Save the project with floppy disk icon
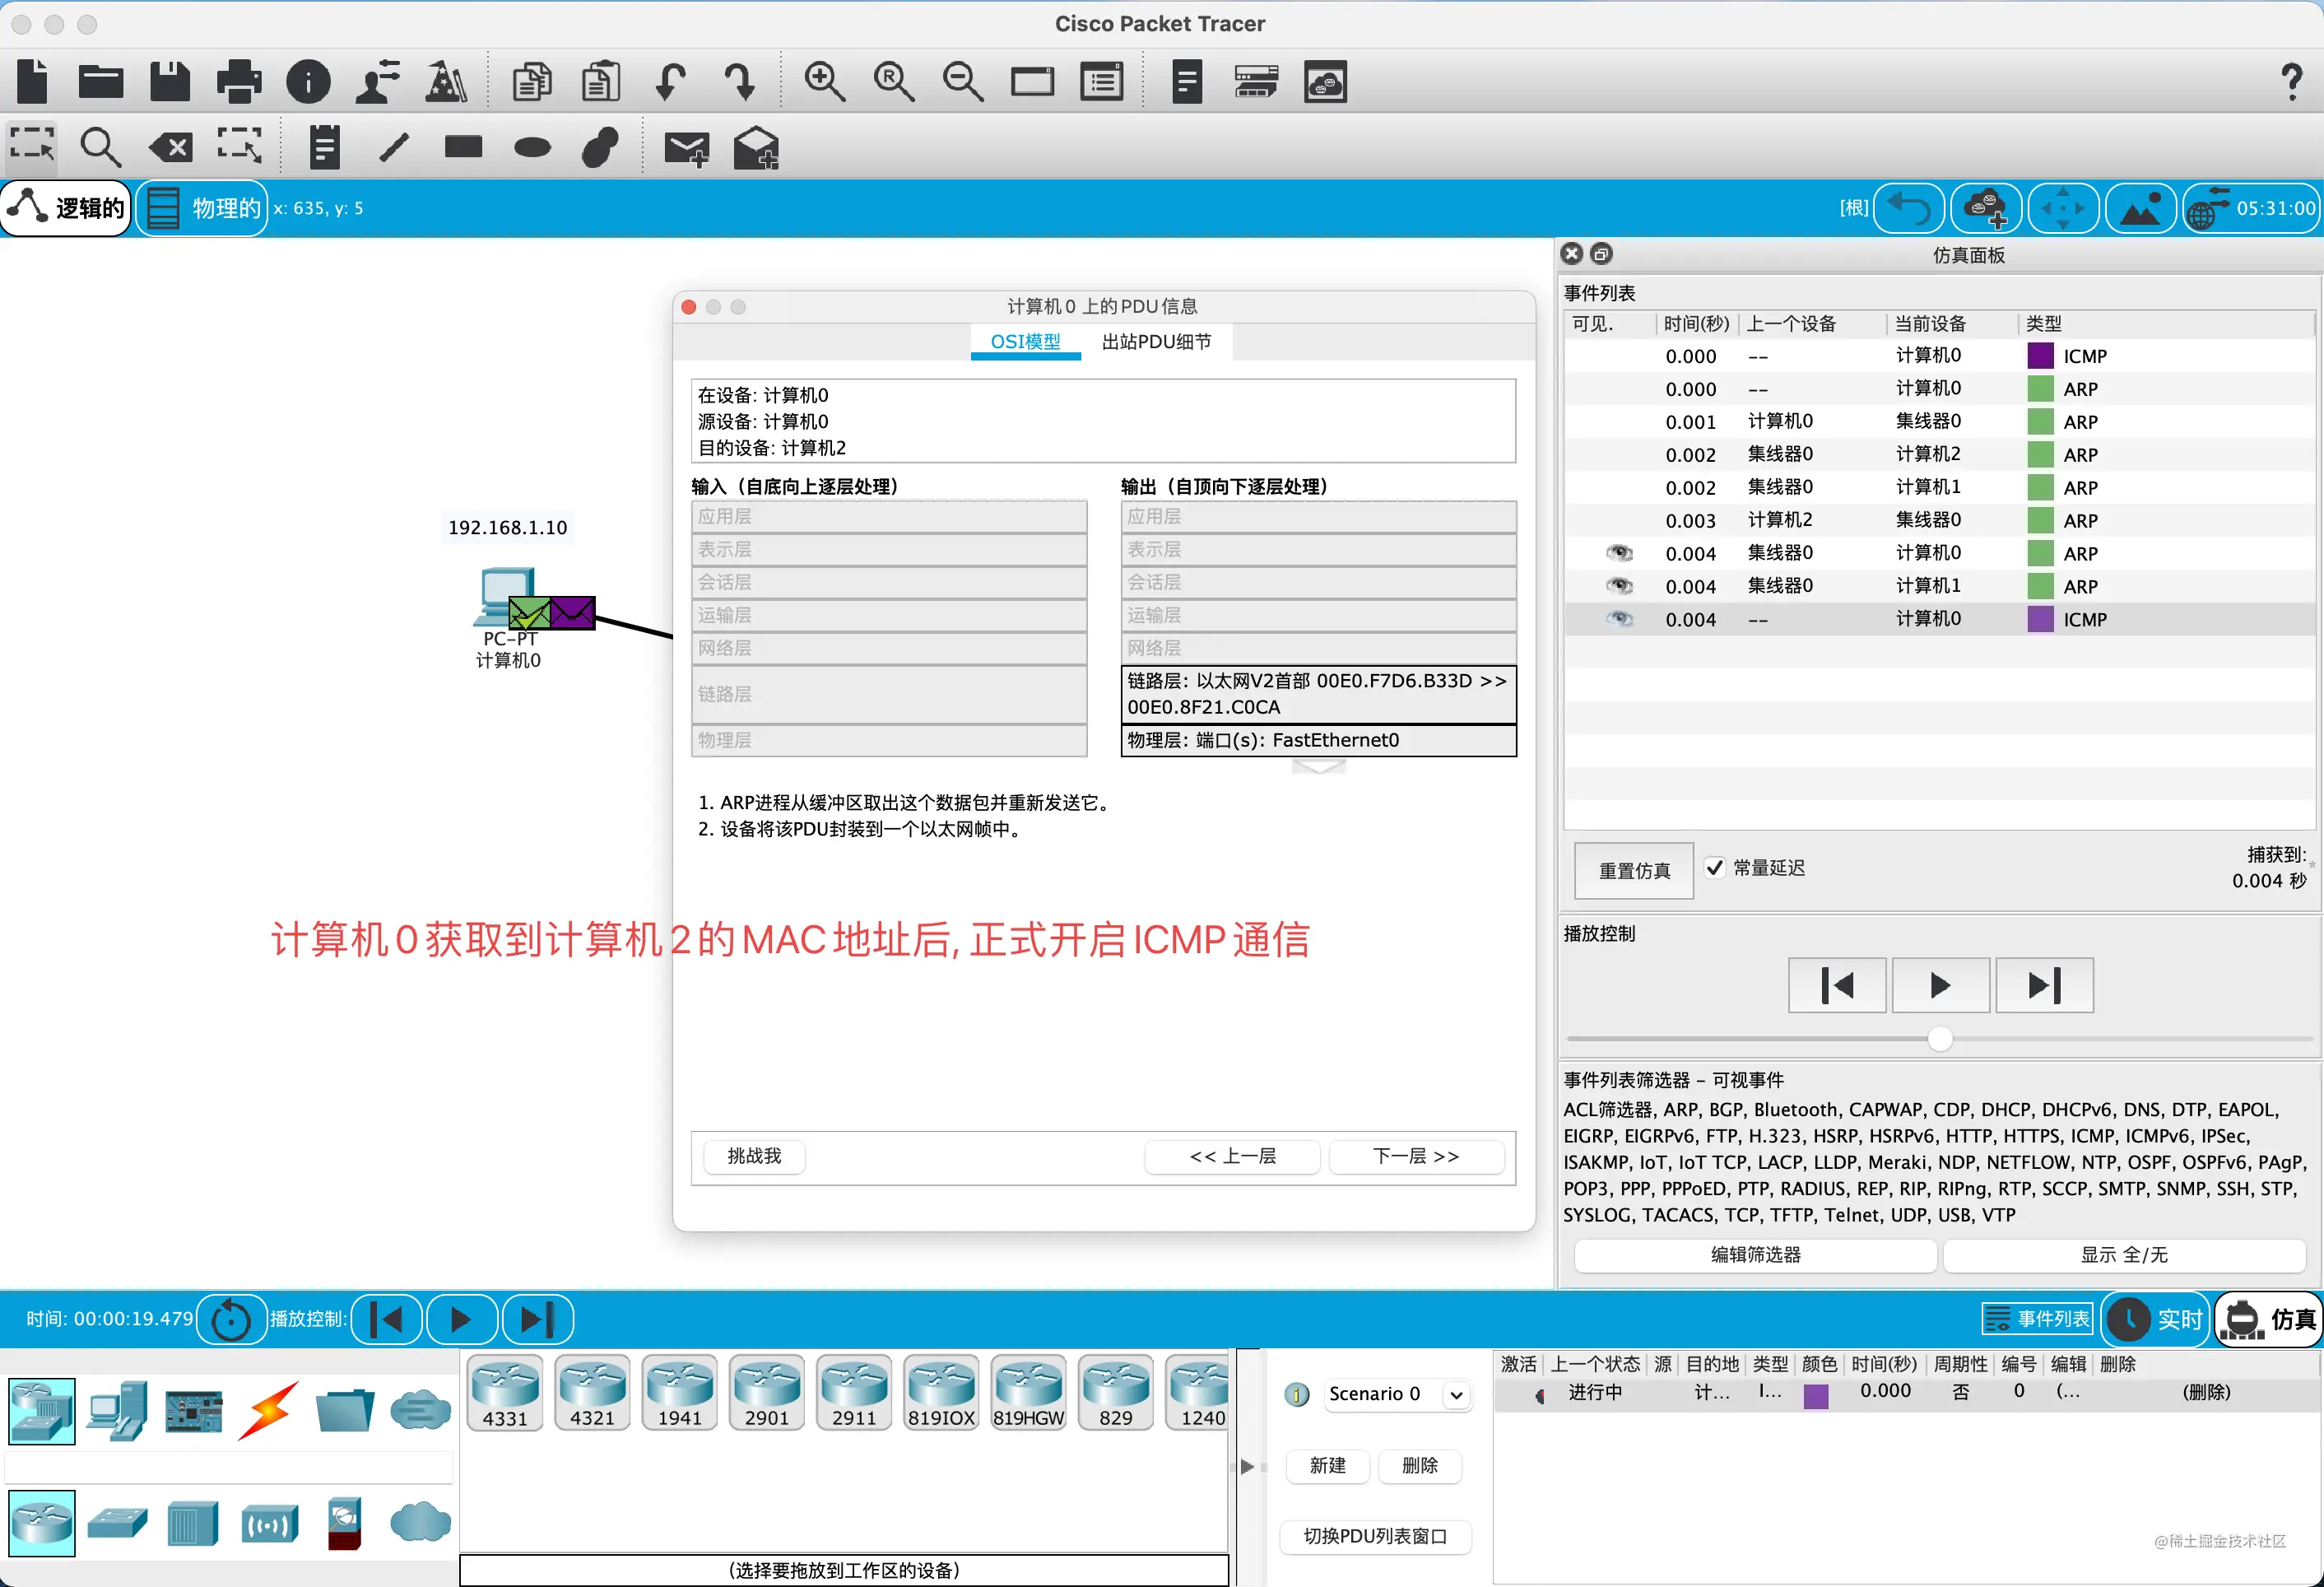This screenshot has width=2324, height=1587. (x=170, y=82)
